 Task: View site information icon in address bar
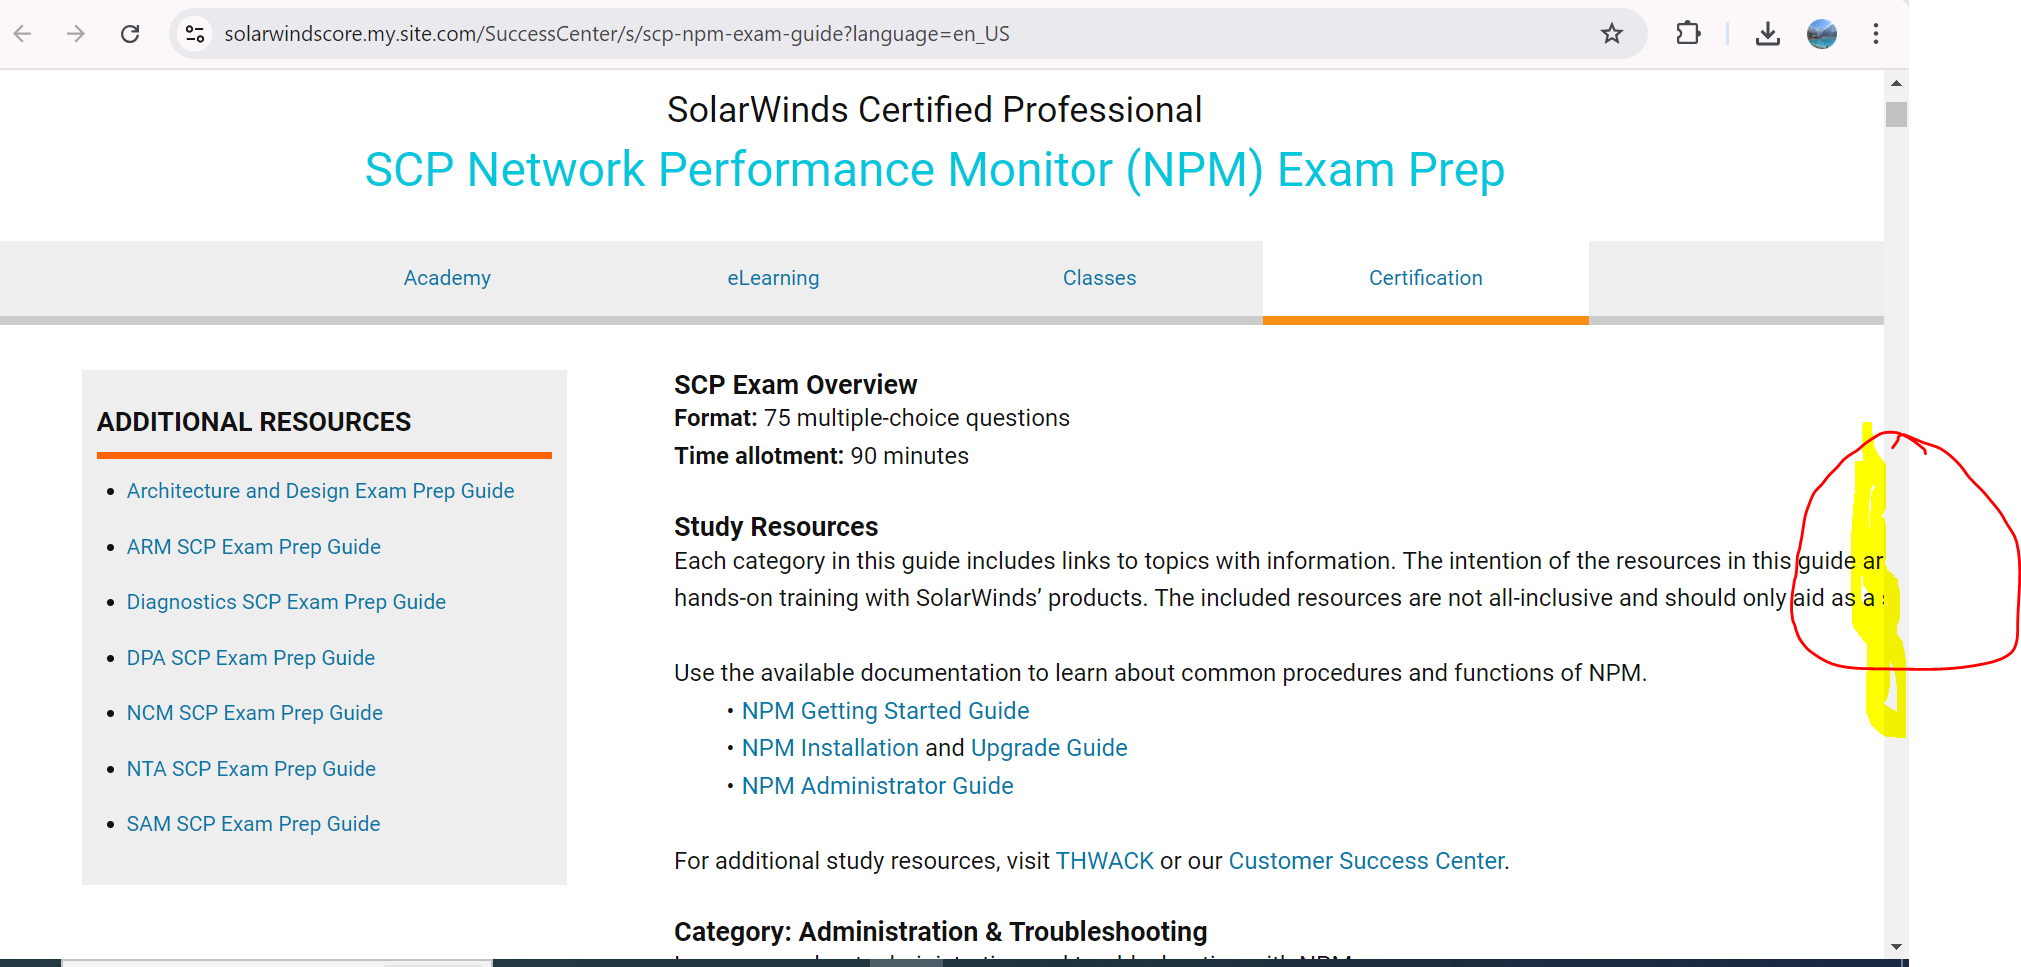195,34
